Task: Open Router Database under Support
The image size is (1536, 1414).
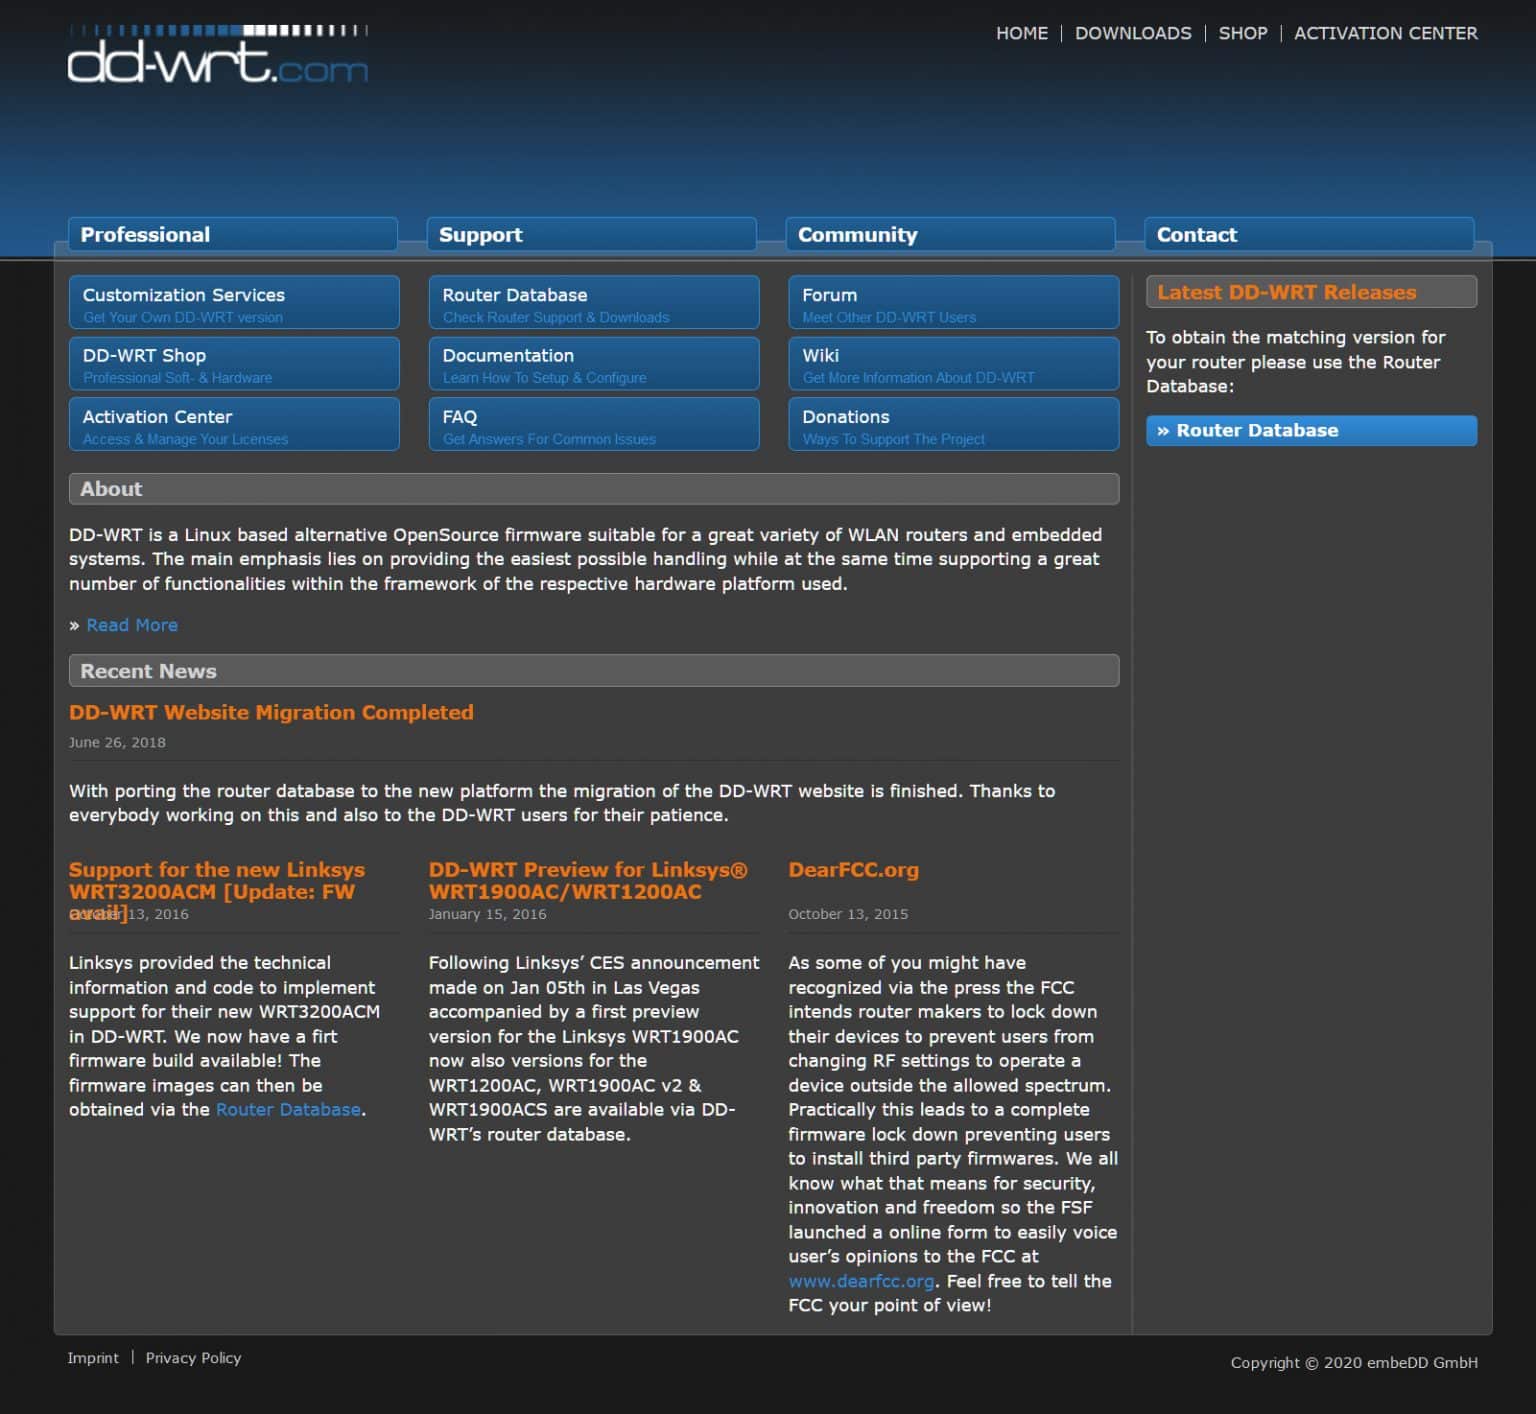Action: tap(593, 303)
